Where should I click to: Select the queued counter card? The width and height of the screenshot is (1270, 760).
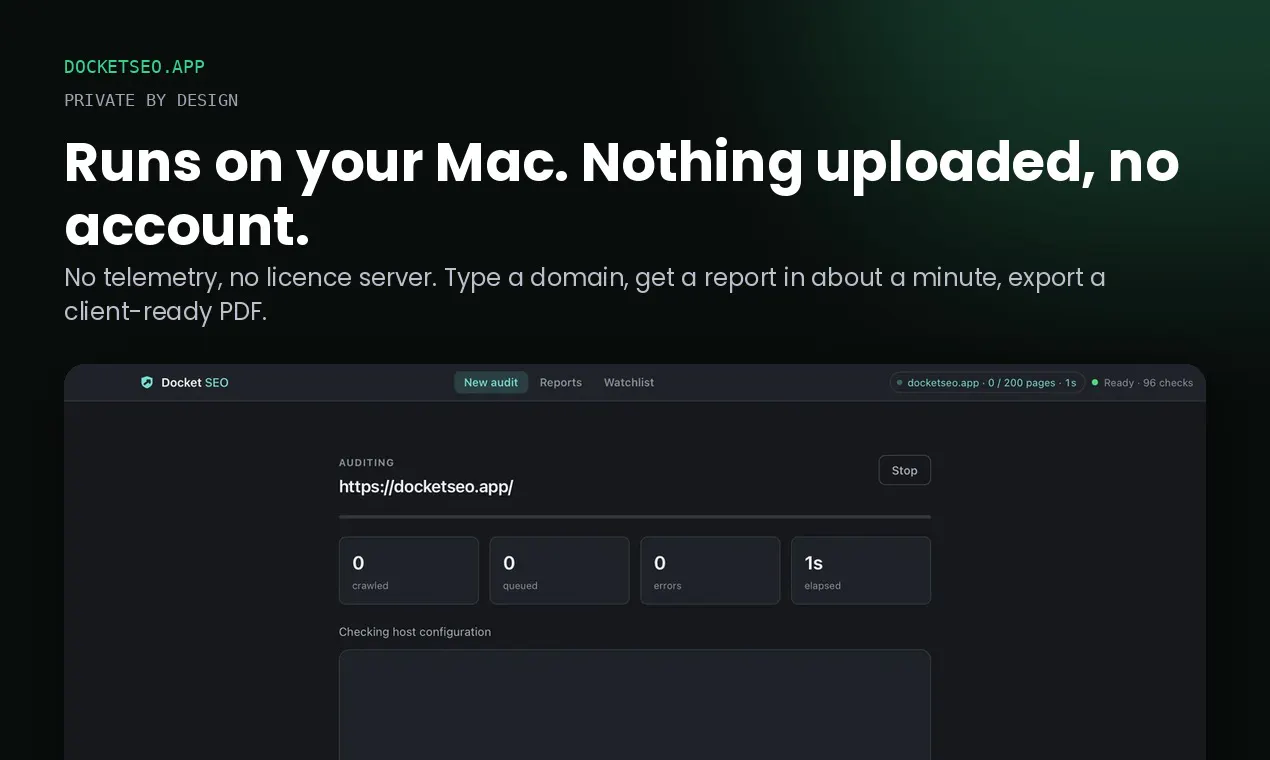coord(559,570)
